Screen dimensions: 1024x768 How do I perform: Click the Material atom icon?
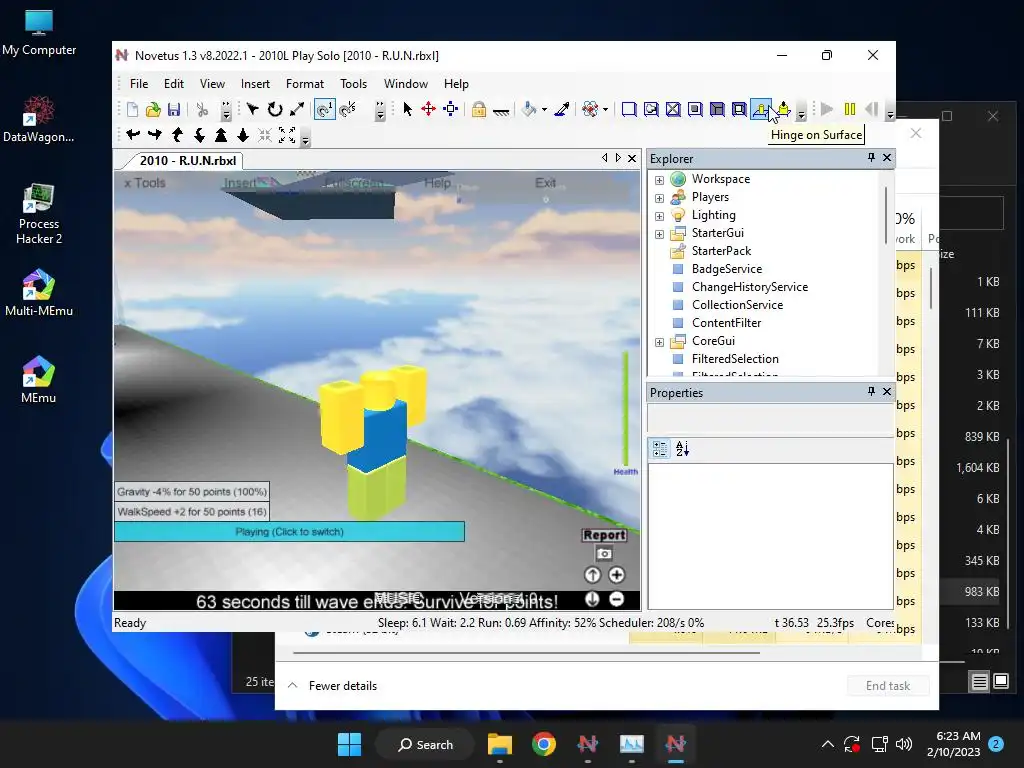click(x=590, y=109)
